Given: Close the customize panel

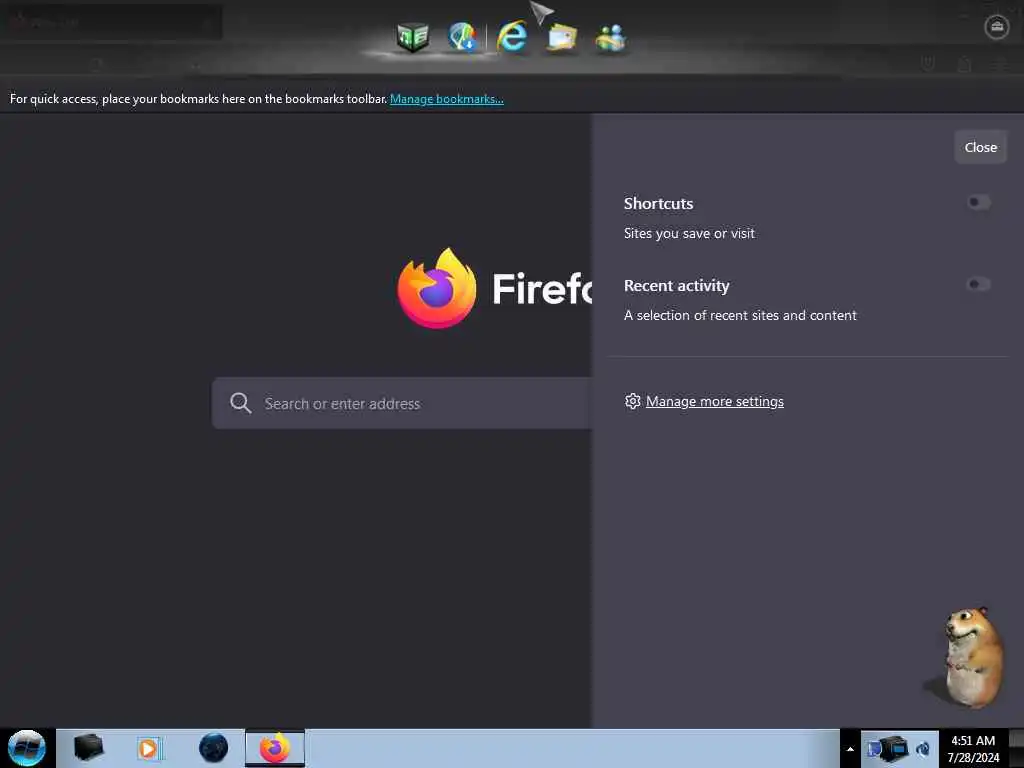Looking at the screenshot, I should pos(980,147).
